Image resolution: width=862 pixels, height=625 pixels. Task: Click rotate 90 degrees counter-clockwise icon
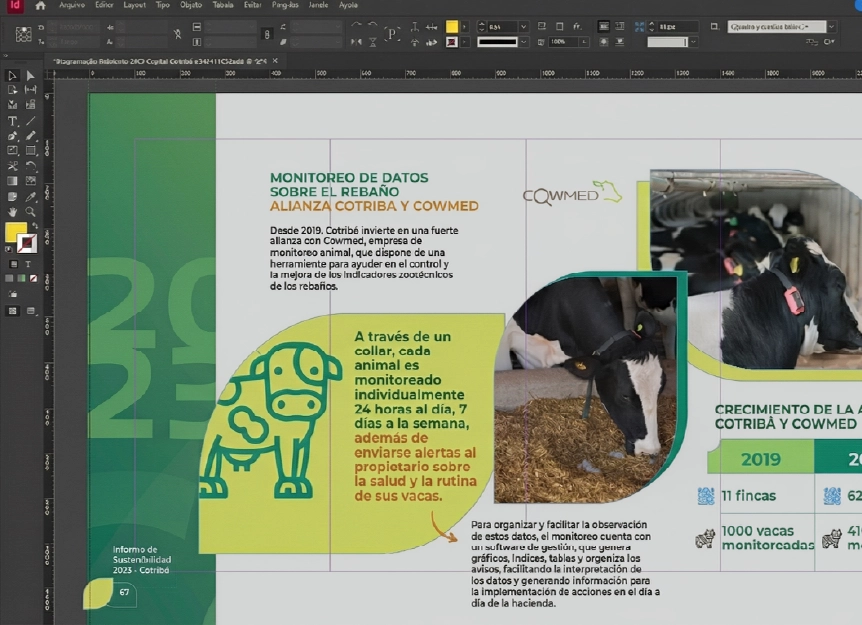372,25
